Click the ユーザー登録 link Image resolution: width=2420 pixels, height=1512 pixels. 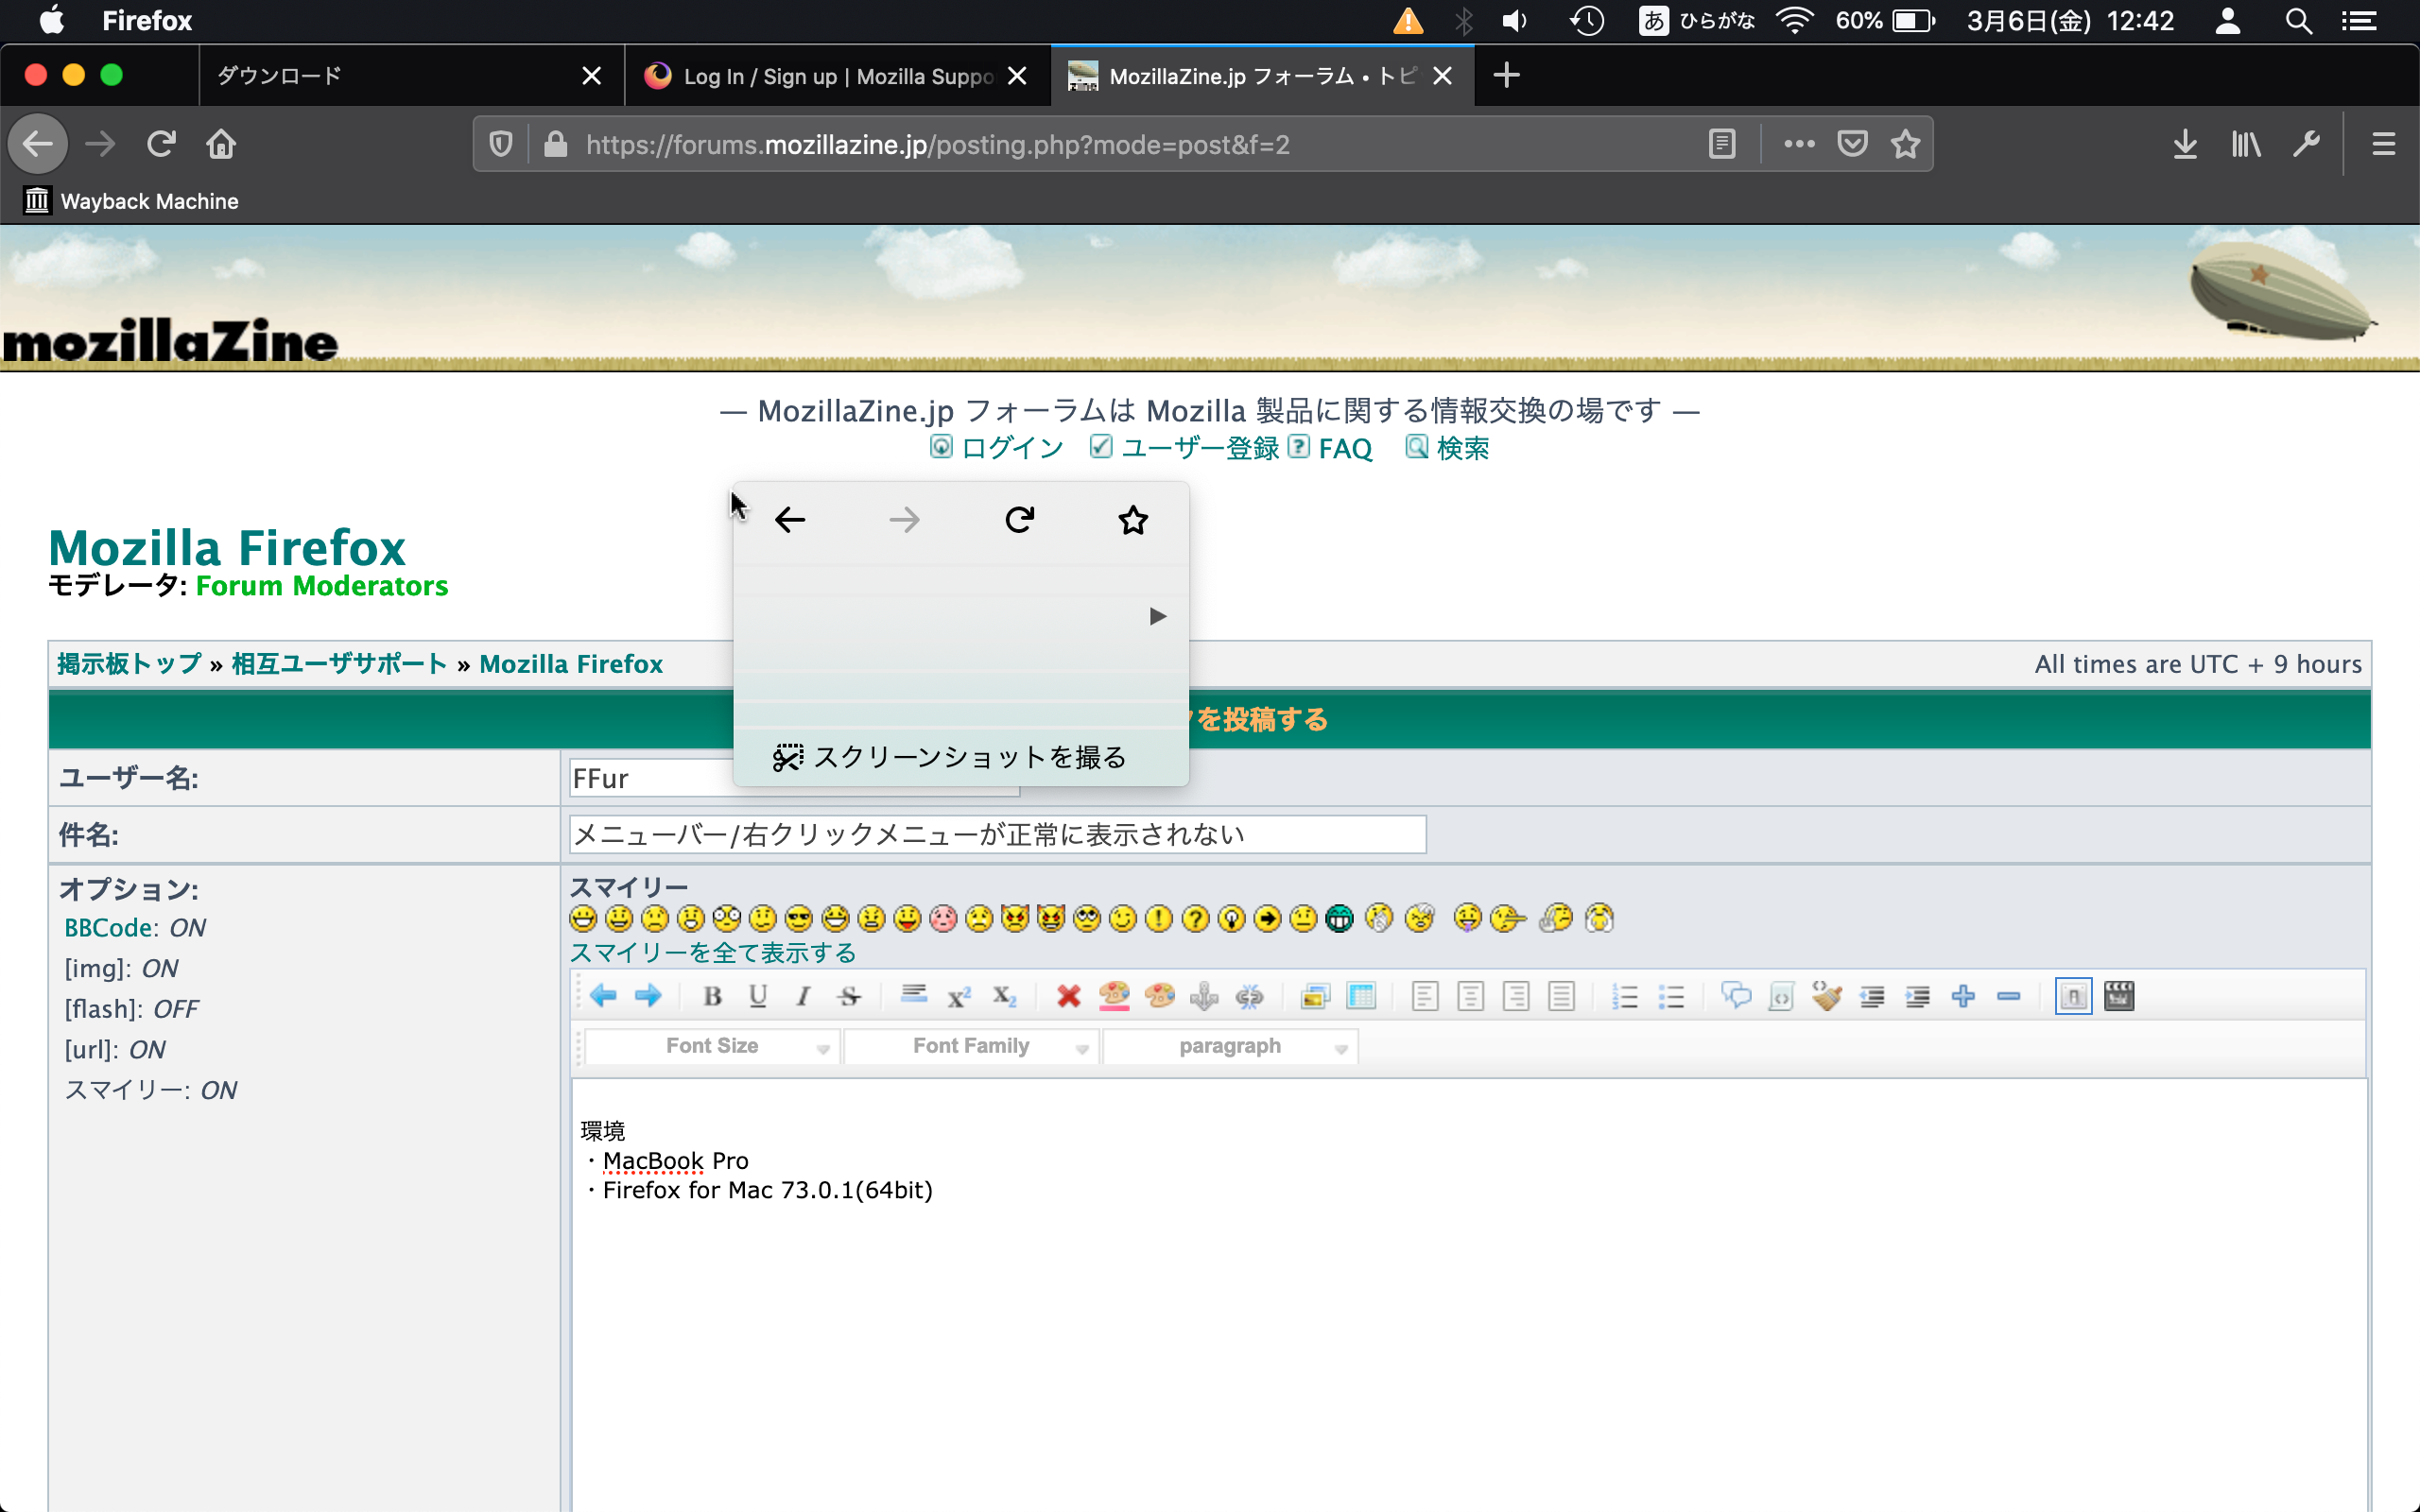[1199, 448]
